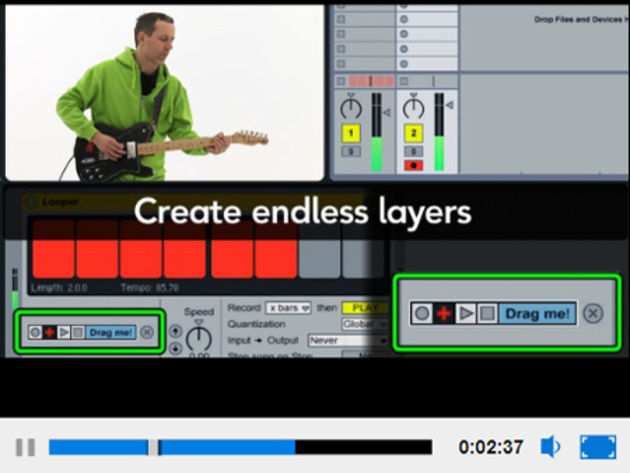The height and width of the screenshot is (473, 630).
Task: Click the track 2 volume fader meter
Action: [439, 132]
